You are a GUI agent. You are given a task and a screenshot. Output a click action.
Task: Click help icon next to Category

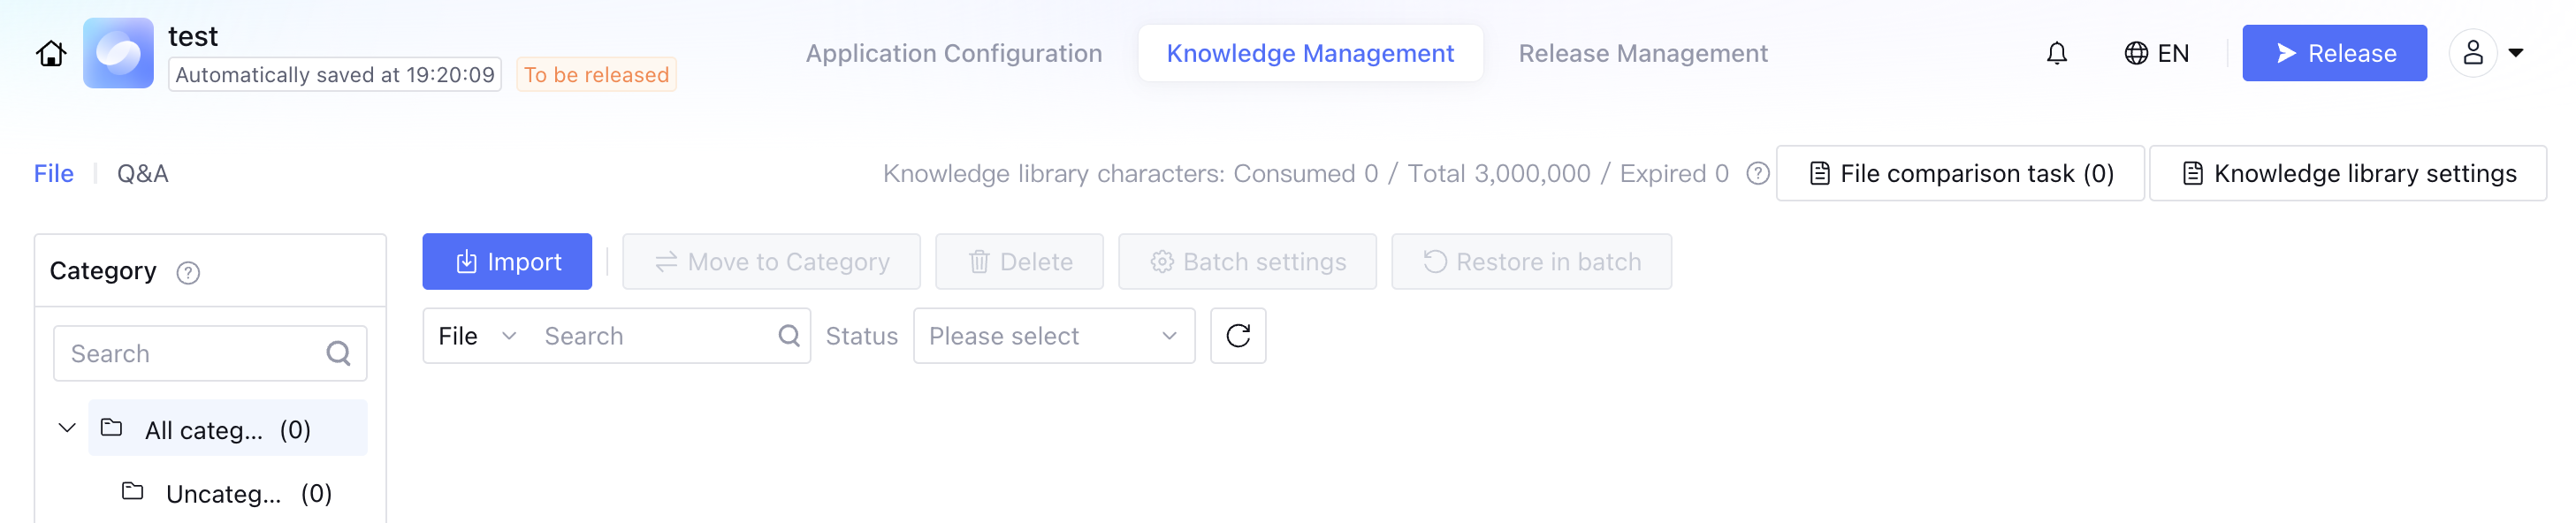188,272
